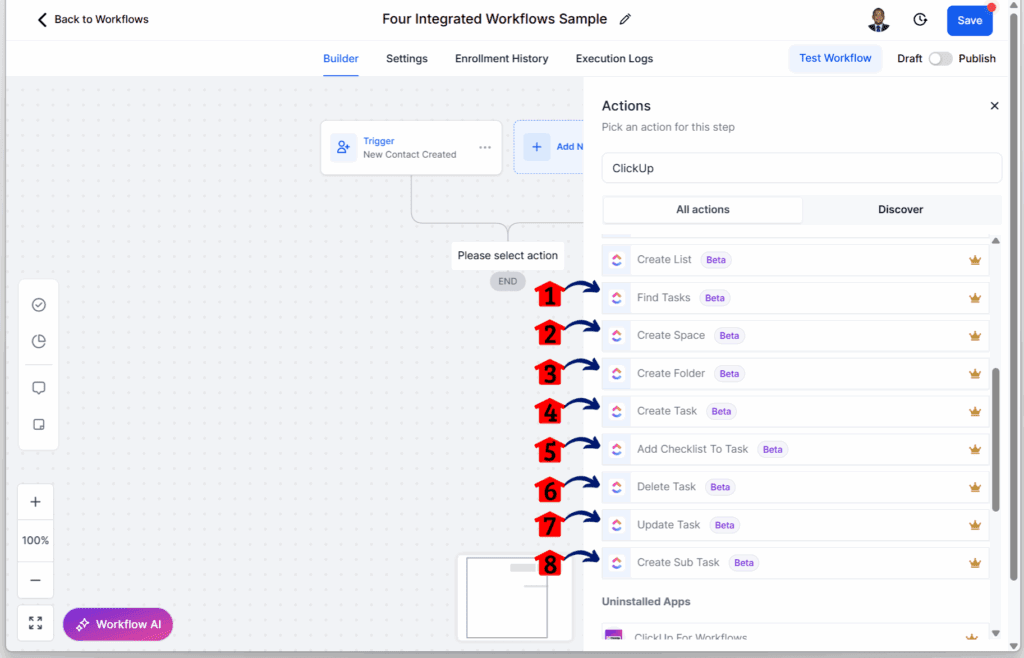Zoom in with the plus icon
Image resolution: width=1024 pixels, height=658 pixels.
pyautogui.click(x=35, y=502)
